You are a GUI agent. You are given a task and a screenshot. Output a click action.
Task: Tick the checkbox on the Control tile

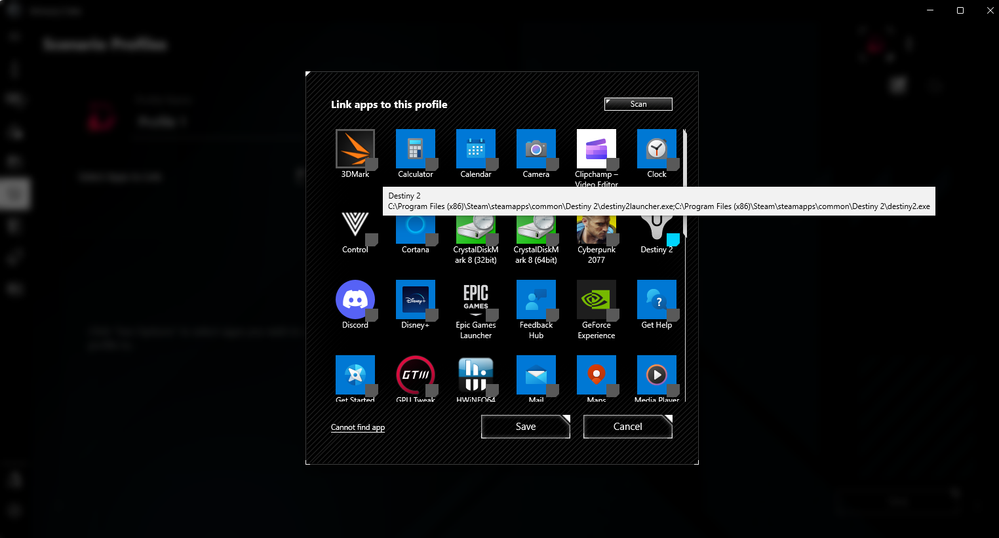(371, 240)
